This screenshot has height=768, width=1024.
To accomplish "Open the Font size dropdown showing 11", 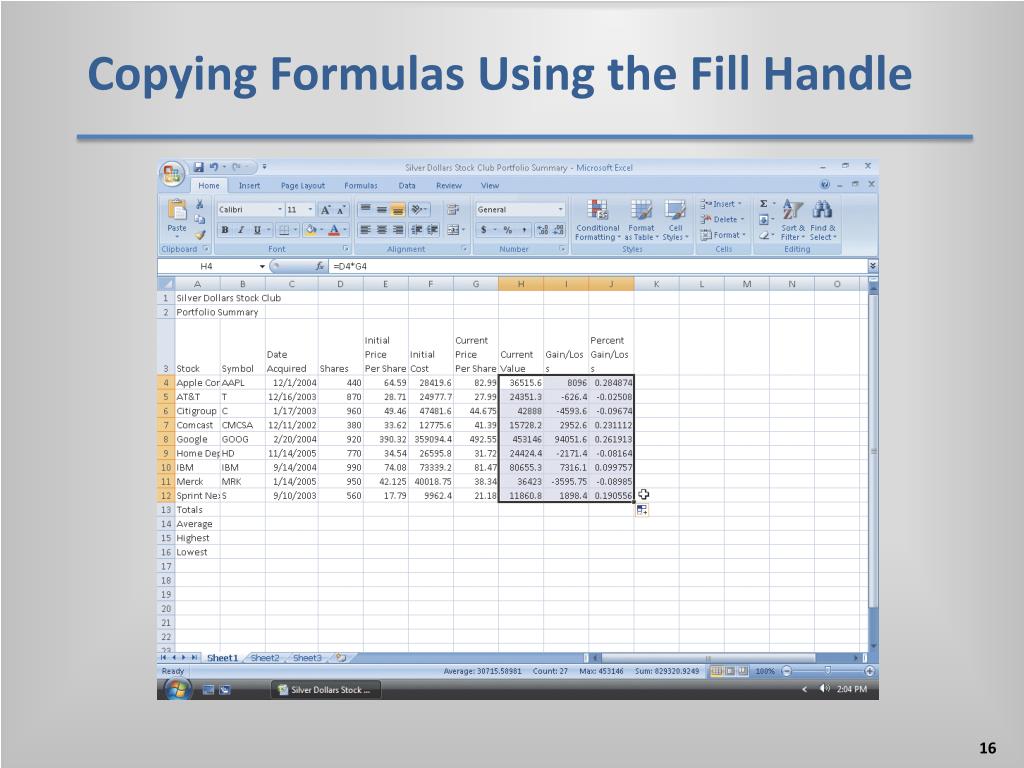I will pos(310,210).
